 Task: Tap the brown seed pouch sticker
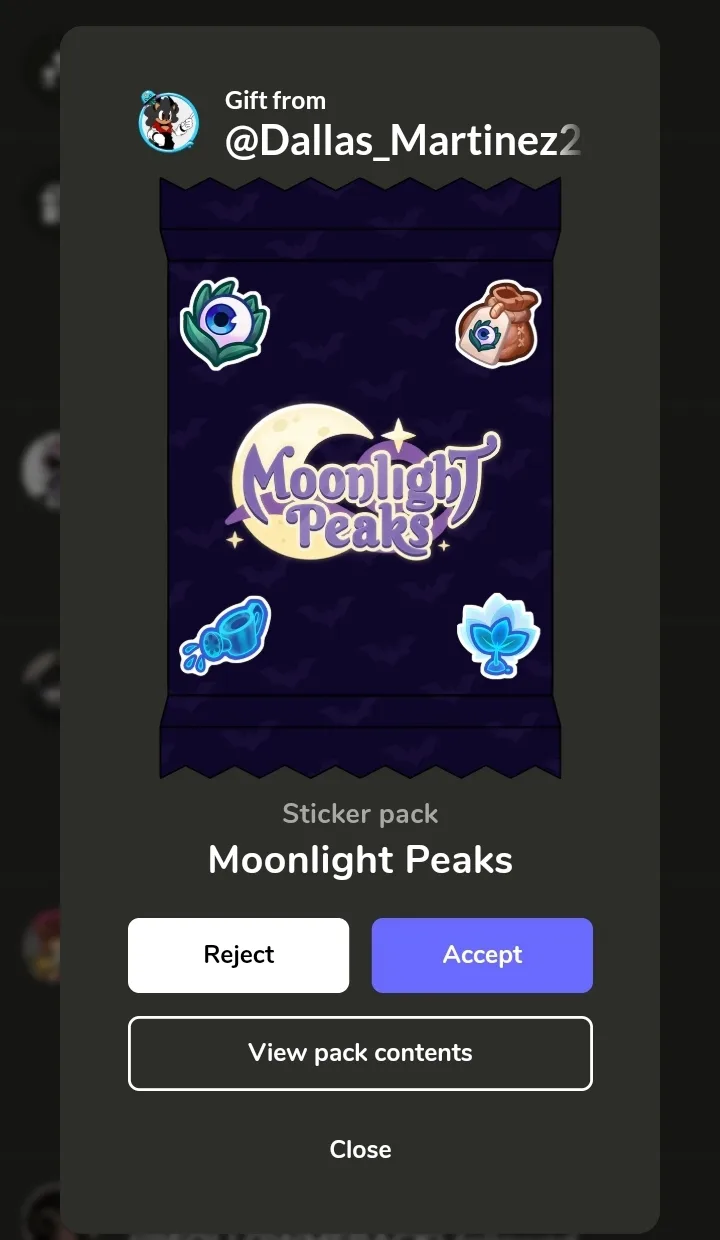click(x=498, y=324)
